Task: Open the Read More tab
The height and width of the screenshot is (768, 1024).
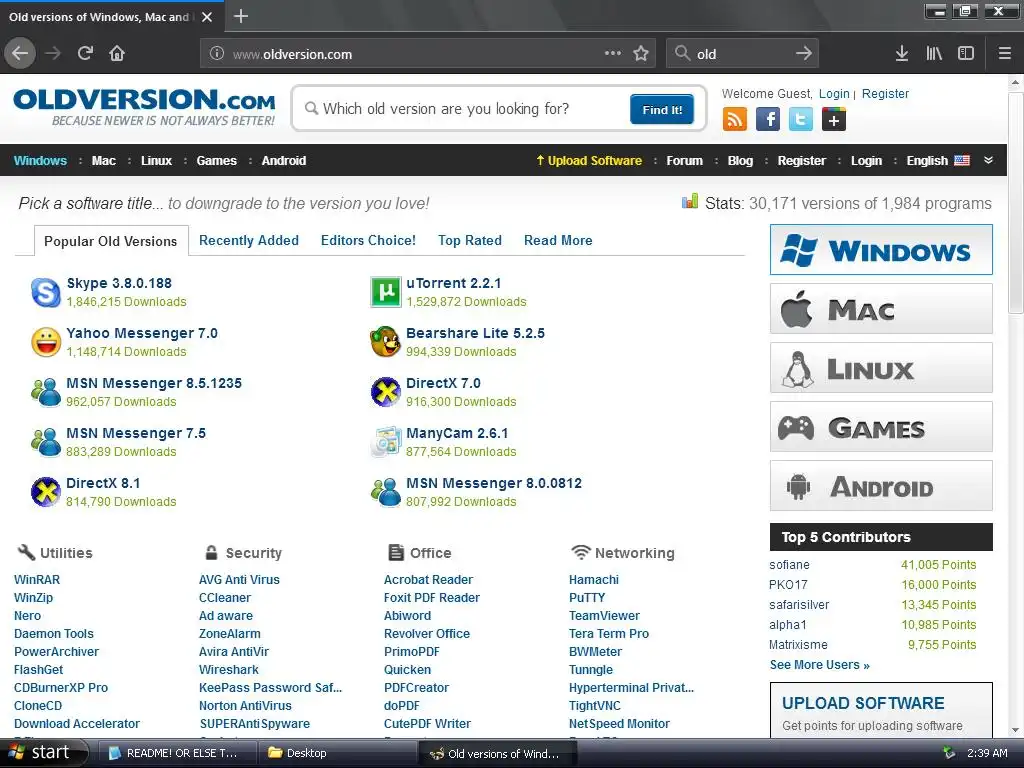Action: (x=558, y=240)
